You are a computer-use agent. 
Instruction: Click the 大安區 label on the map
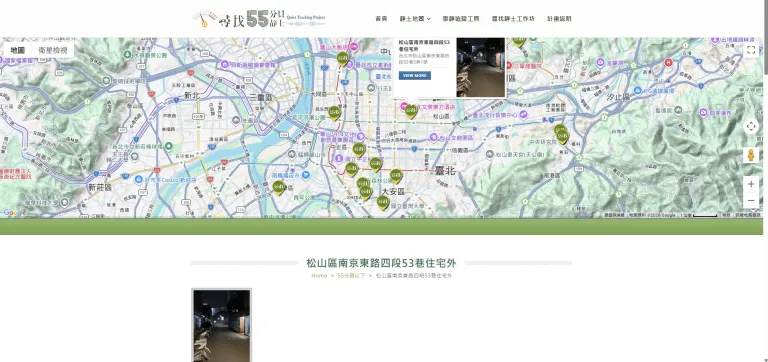coord(393,192)
